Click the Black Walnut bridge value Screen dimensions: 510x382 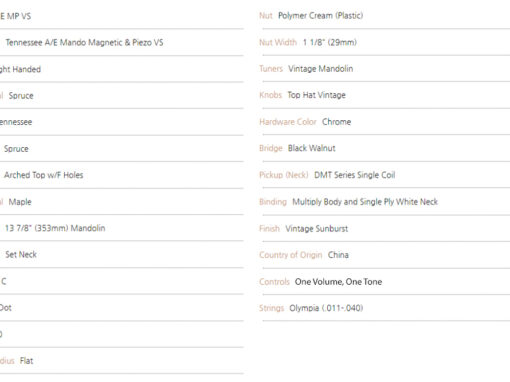click(311, 148)
